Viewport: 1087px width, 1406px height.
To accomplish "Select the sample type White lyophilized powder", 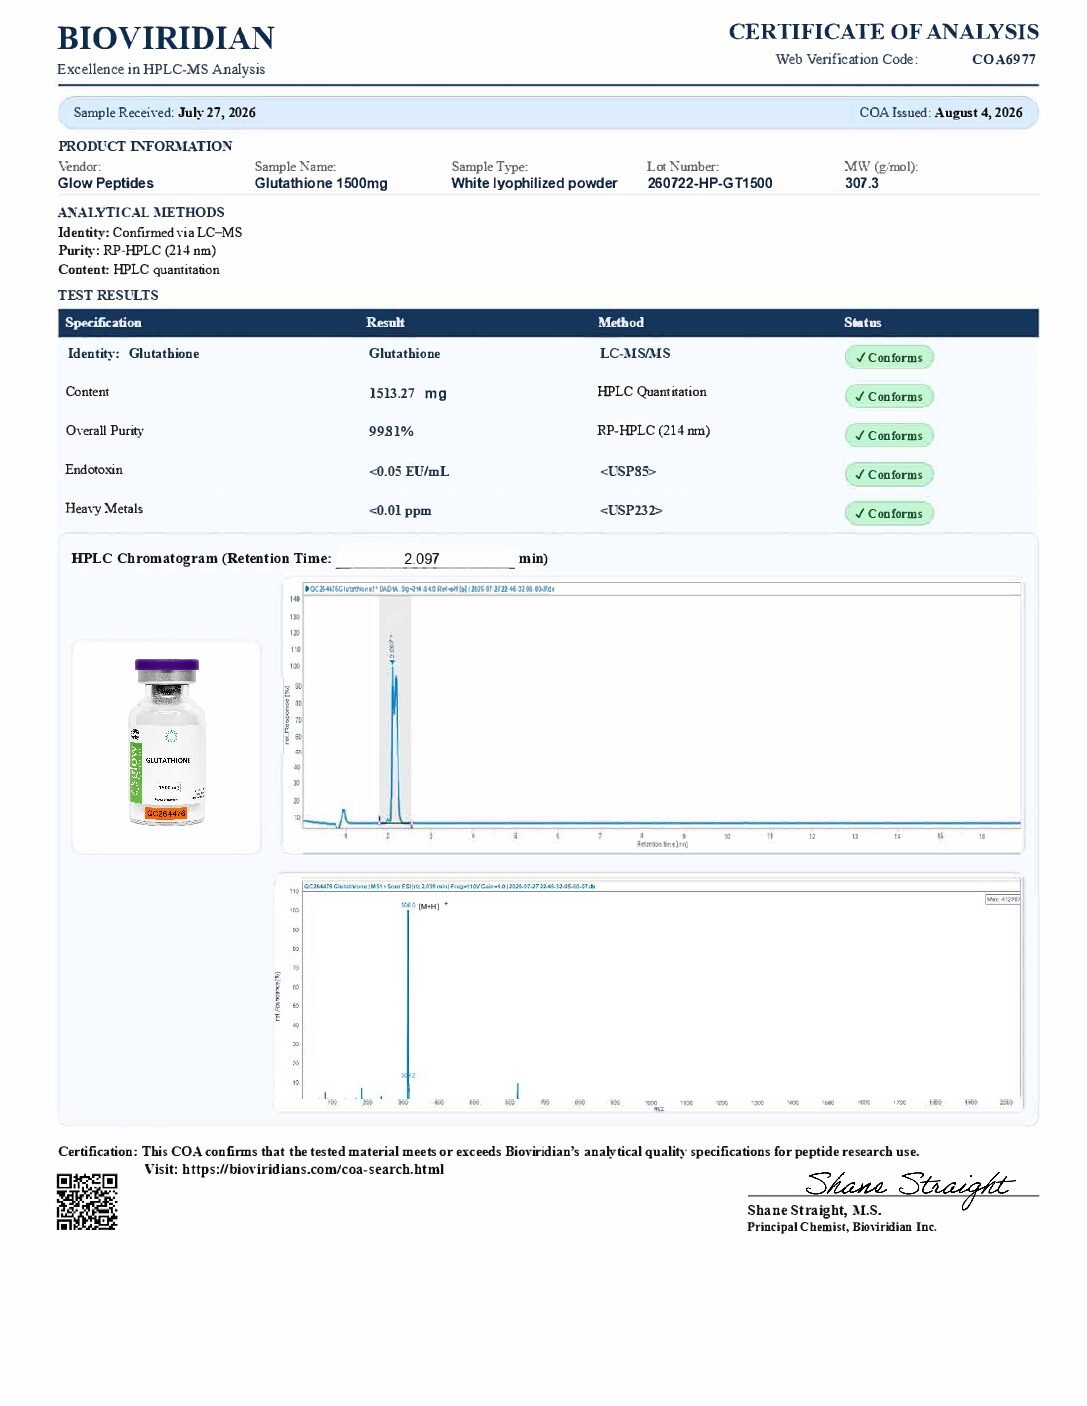I will [x=534, y=183].
